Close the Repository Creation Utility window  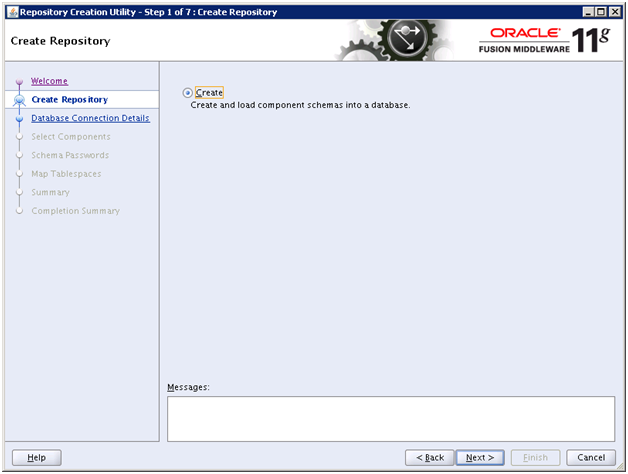pos(614,12)
